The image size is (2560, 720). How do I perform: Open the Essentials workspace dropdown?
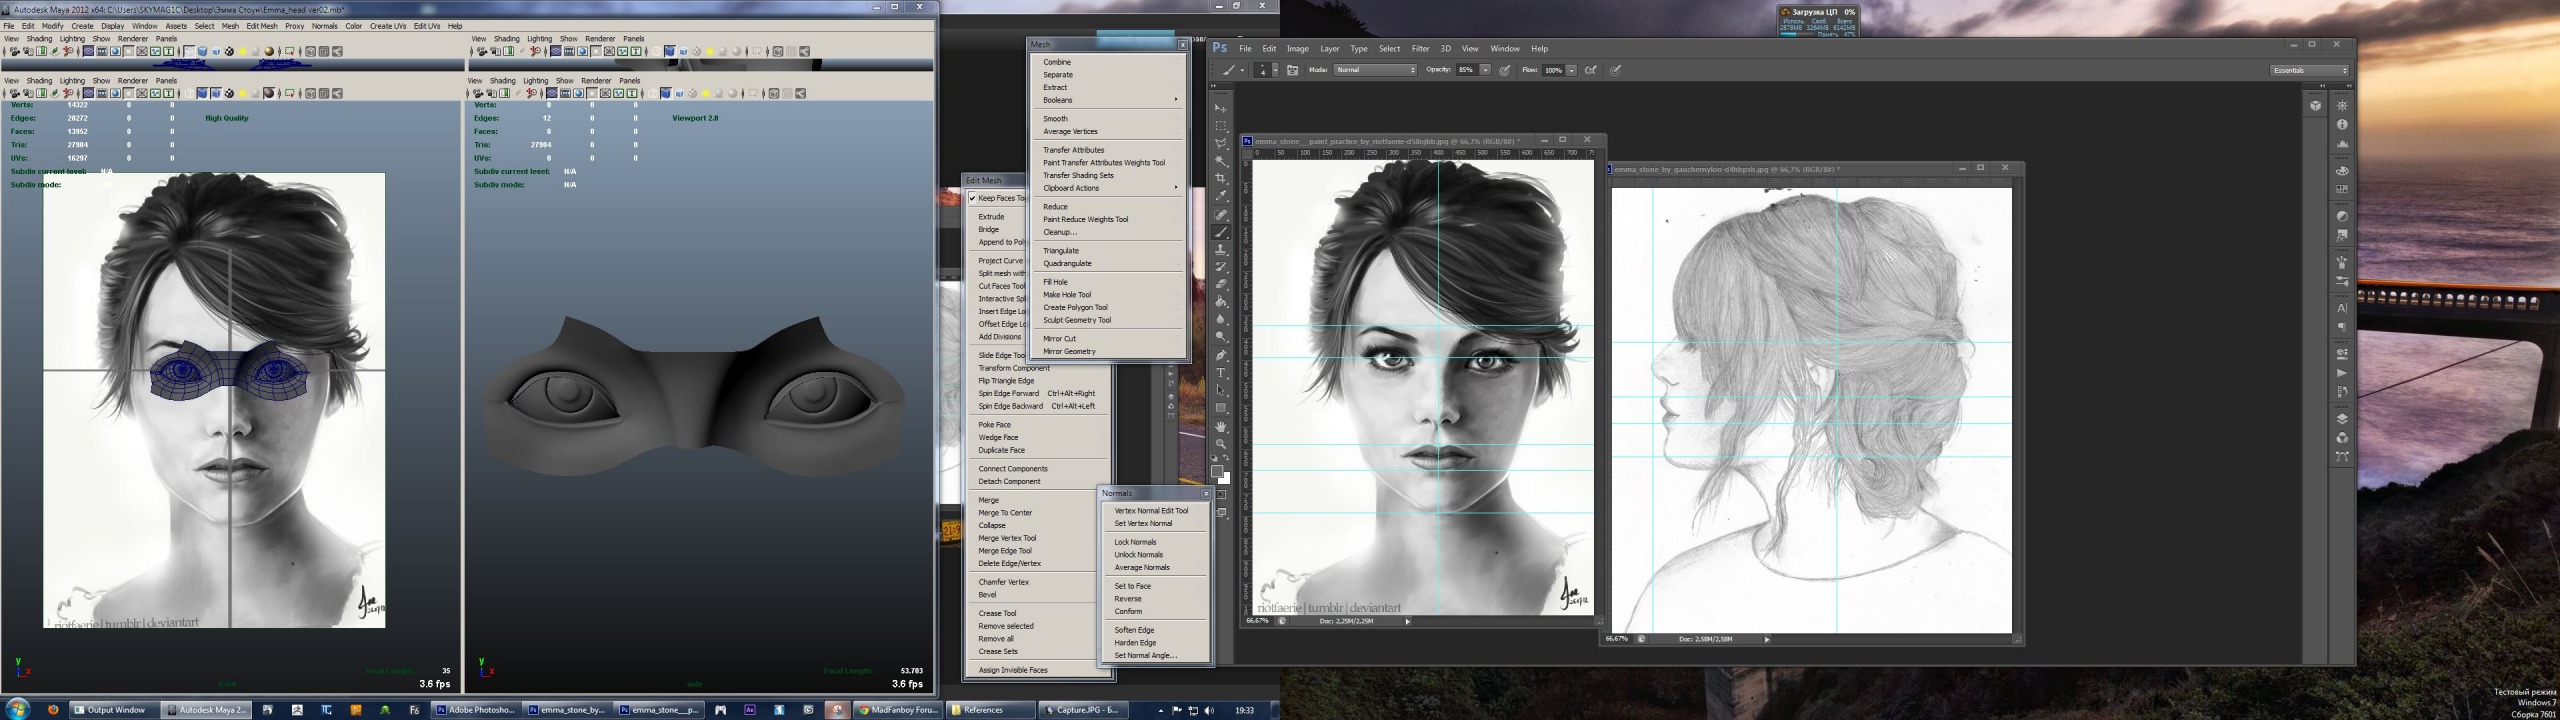tap(2309, 70)
